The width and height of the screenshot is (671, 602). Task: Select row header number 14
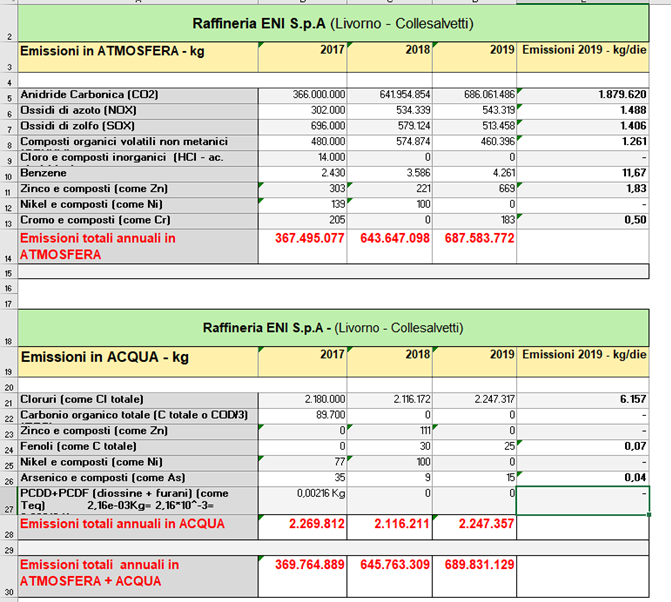[9, 246]
